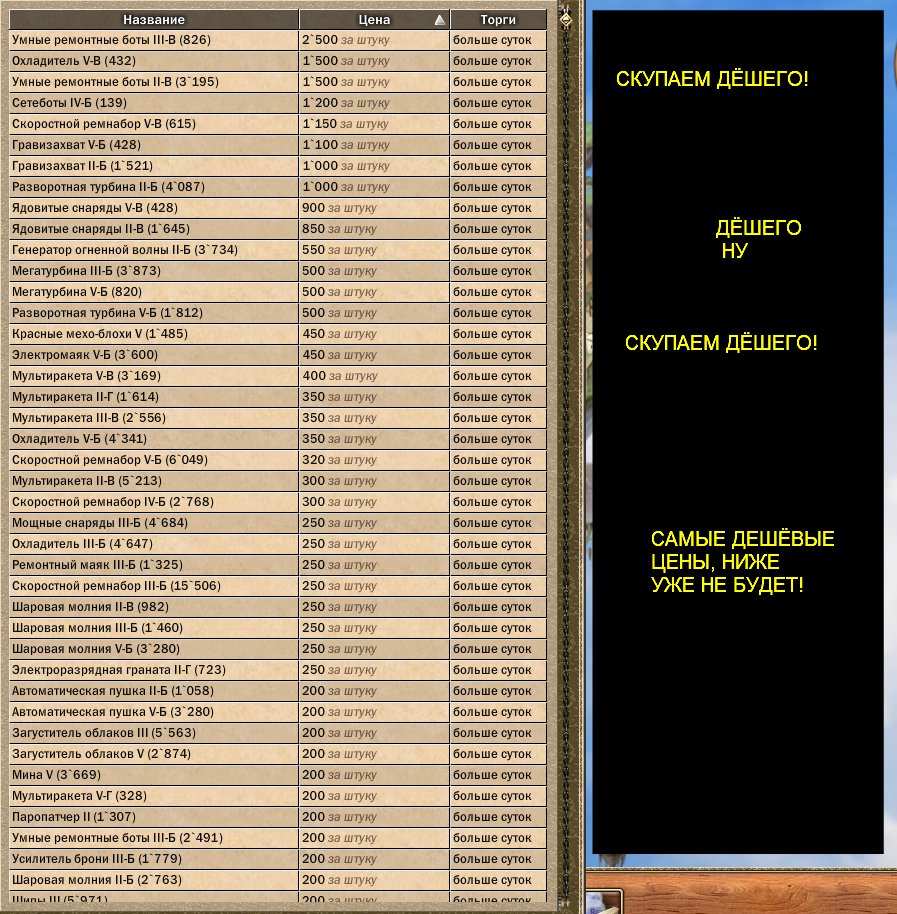This screenshot has height=914, width=897.
Task: Click больше суток in the Паропатчер II row
Action: click(x=493, y=817)
